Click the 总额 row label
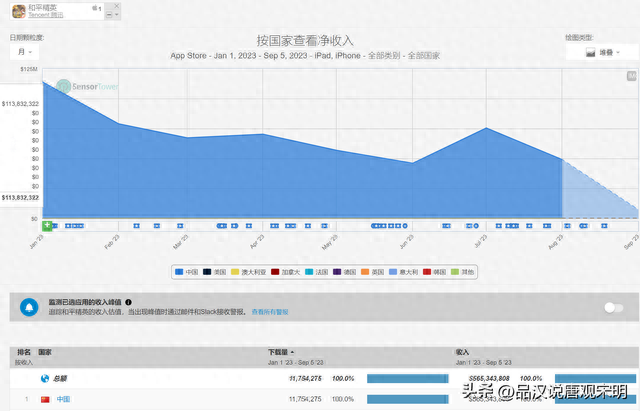This screenshot has width=640, height=411. (60, 379)
